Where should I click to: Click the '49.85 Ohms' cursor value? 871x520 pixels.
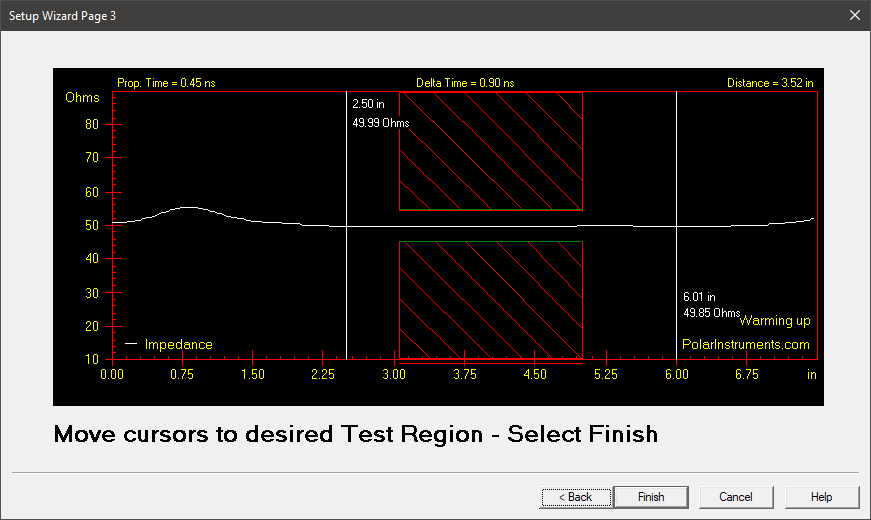pyautogui.click(x=712, y=313)
